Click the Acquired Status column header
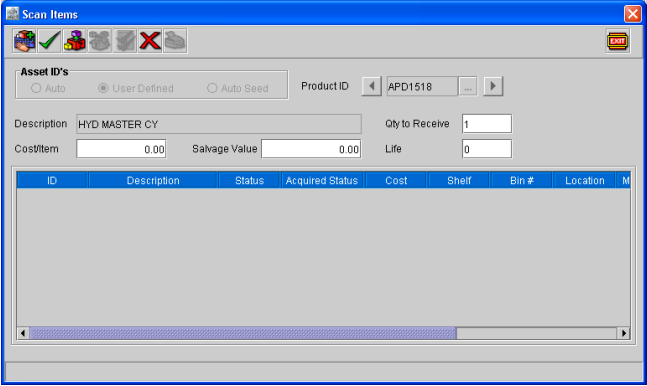Viewport: 647px width, 386px height. [x=322, y=180]
